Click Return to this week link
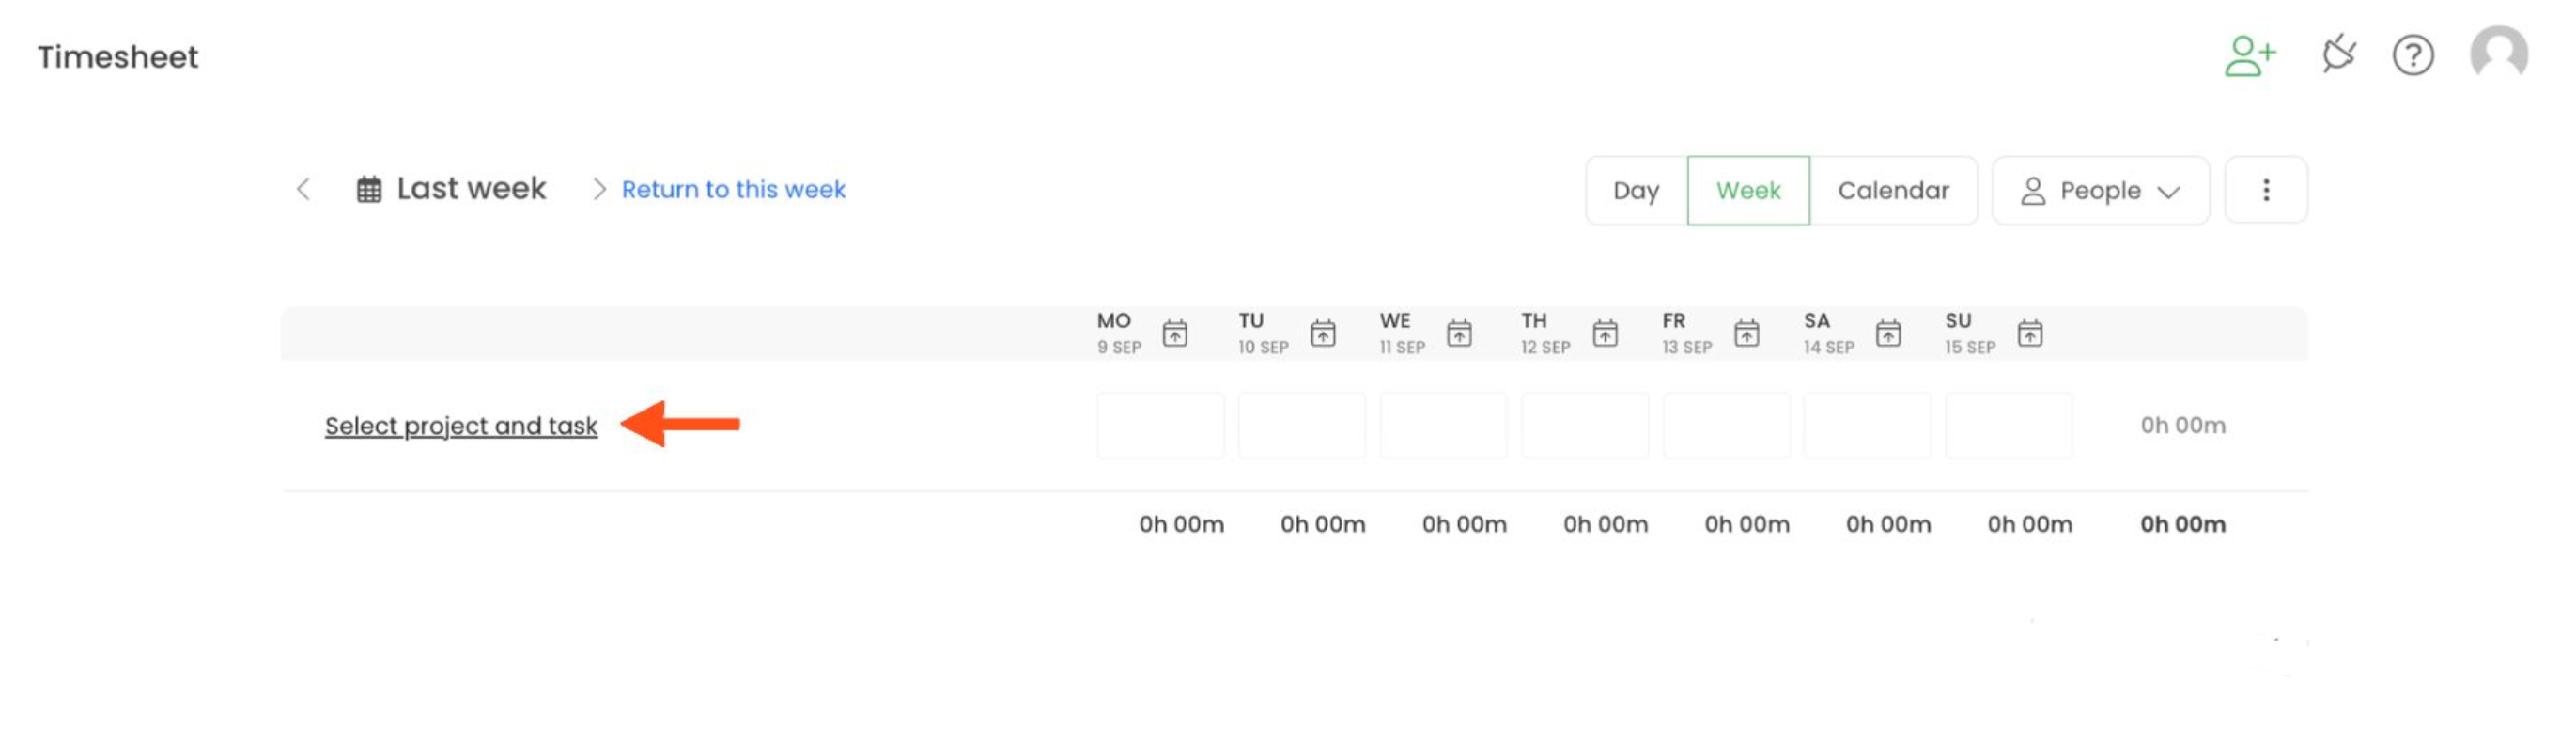Image resolution: width=2576 pixels, height=729 pixels. click(x=733, y=190)
